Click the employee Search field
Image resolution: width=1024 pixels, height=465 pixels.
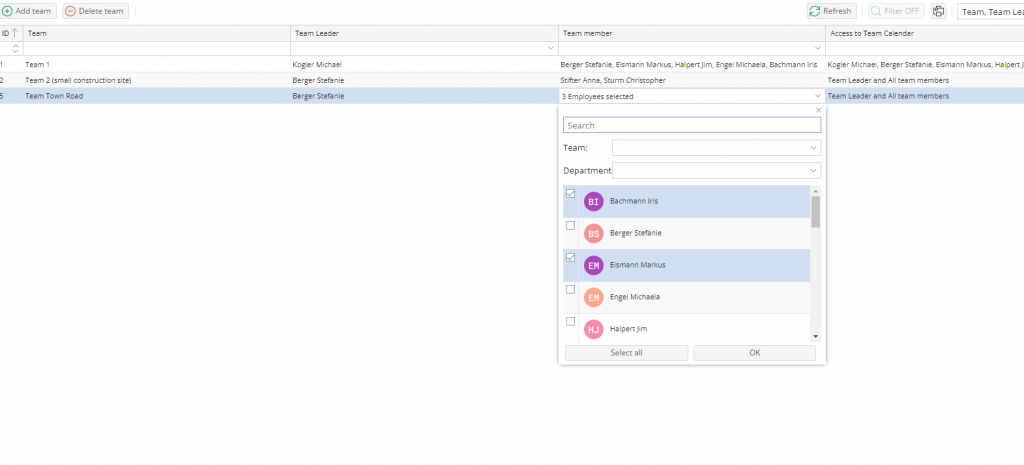tap(692, 126)
